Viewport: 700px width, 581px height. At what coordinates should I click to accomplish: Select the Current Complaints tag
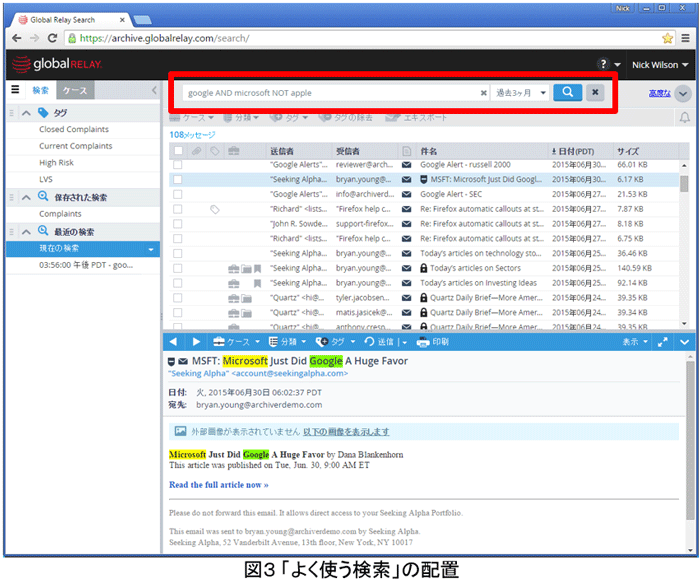pyautogui.click(x=75, y=146)
